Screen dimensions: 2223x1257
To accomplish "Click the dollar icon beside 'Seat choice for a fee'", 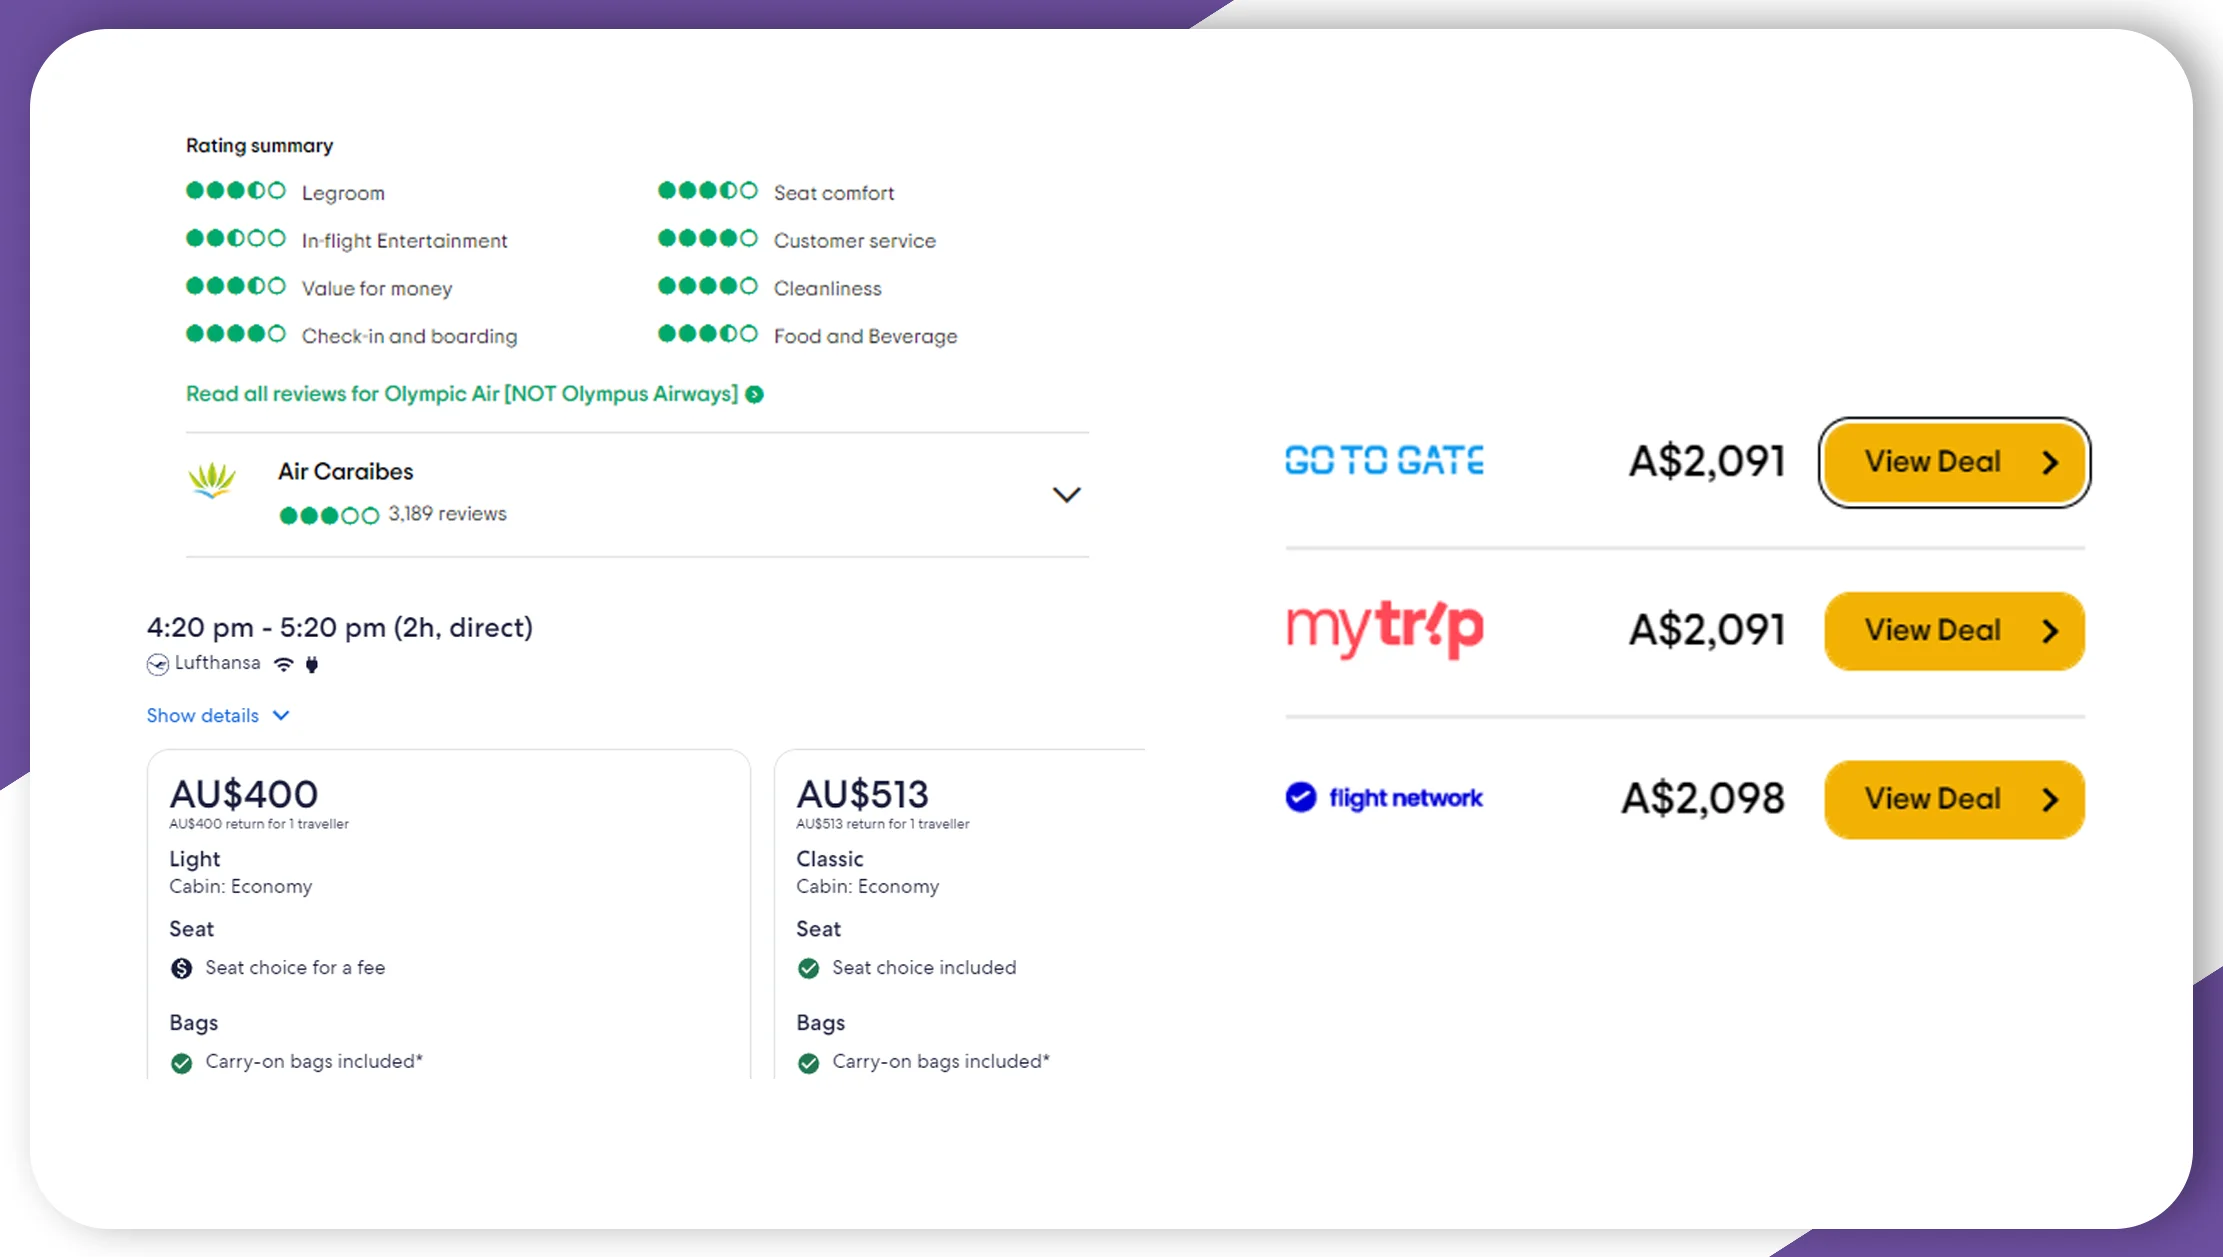I will tap(180, 968).
